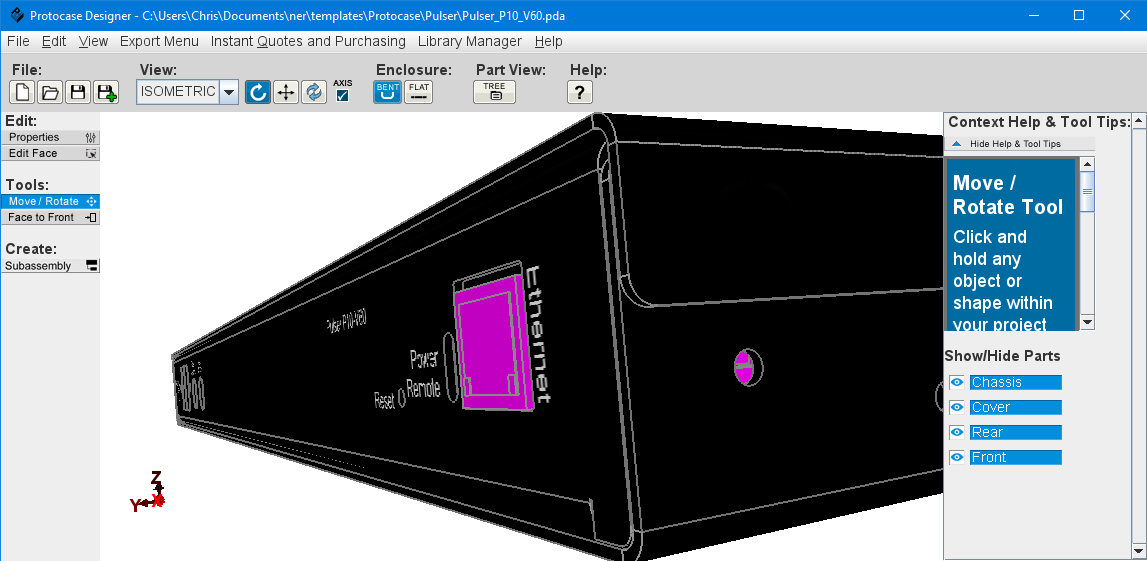The height and width of the screenshot is (561, 1147).
Task: Click the Ethernet label on the enclosure
Action: (540, 334)
